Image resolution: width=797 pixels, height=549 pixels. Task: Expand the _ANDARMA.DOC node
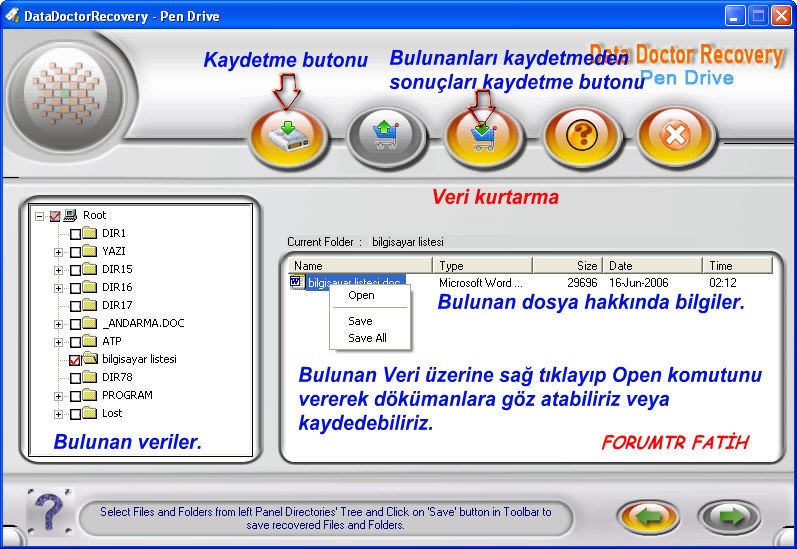(58, 324)
